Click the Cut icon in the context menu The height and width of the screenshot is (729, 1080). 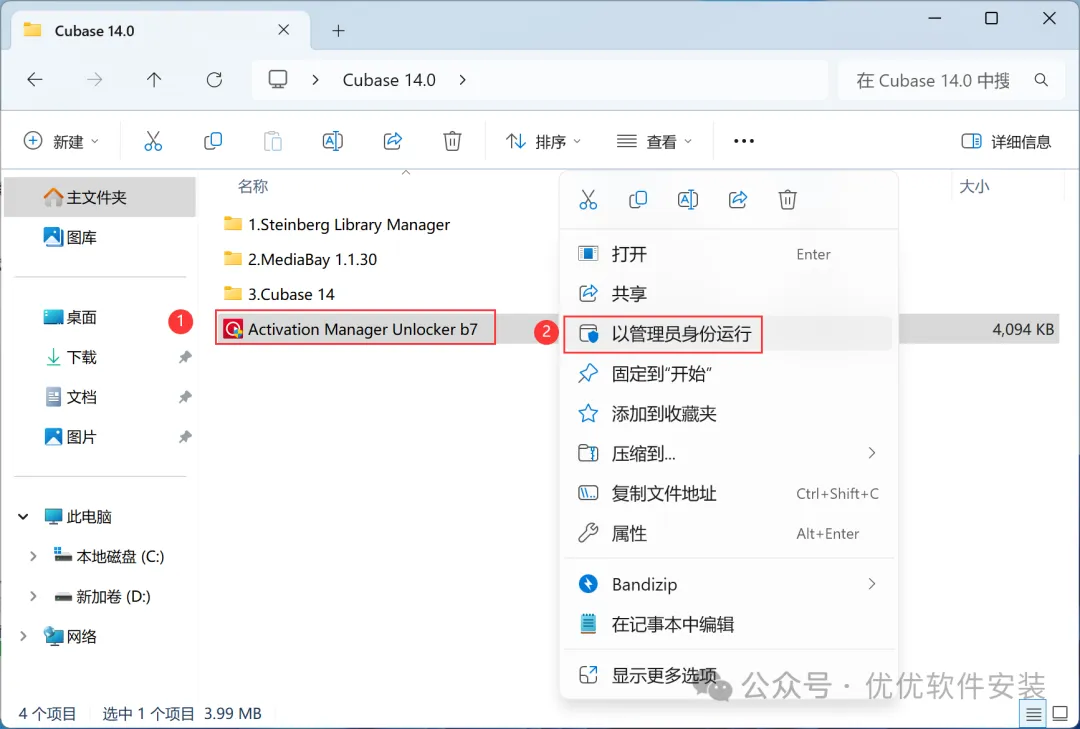click(588, 200)
